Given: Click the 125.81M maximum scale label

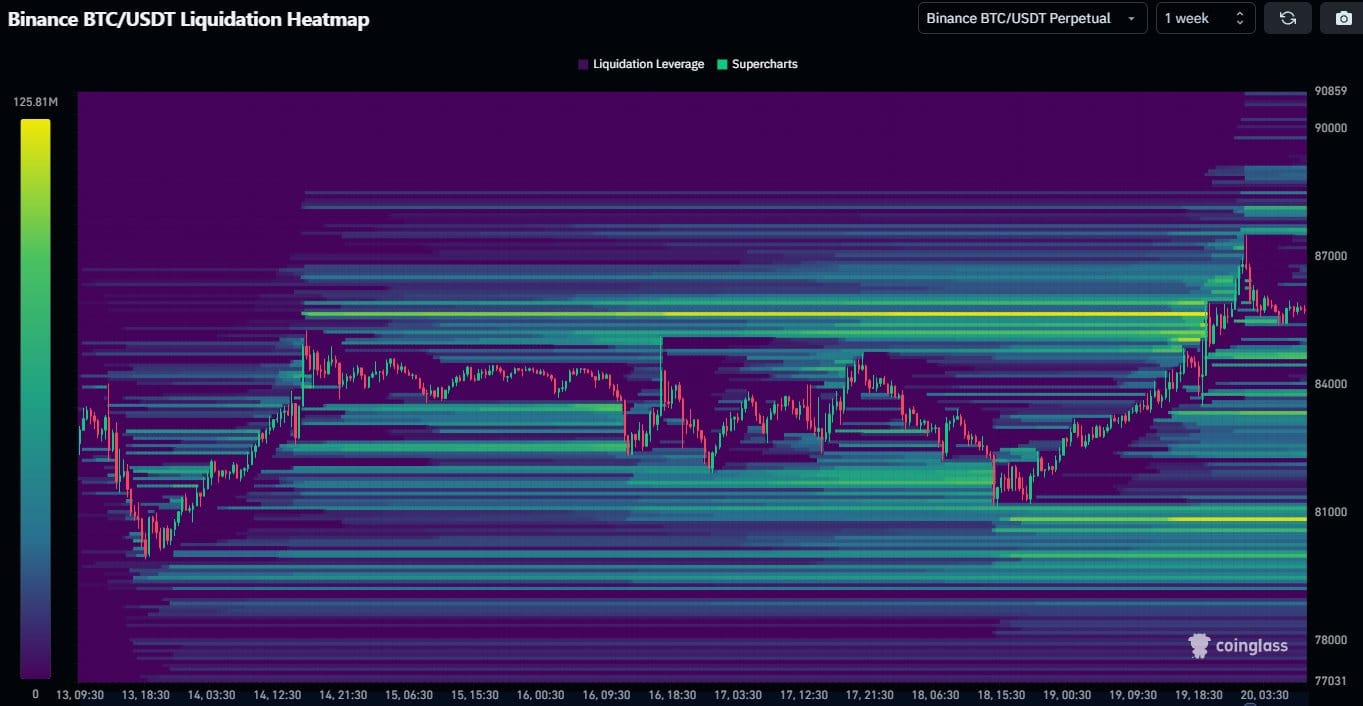Looking at the screenshot, I should 35,102.
